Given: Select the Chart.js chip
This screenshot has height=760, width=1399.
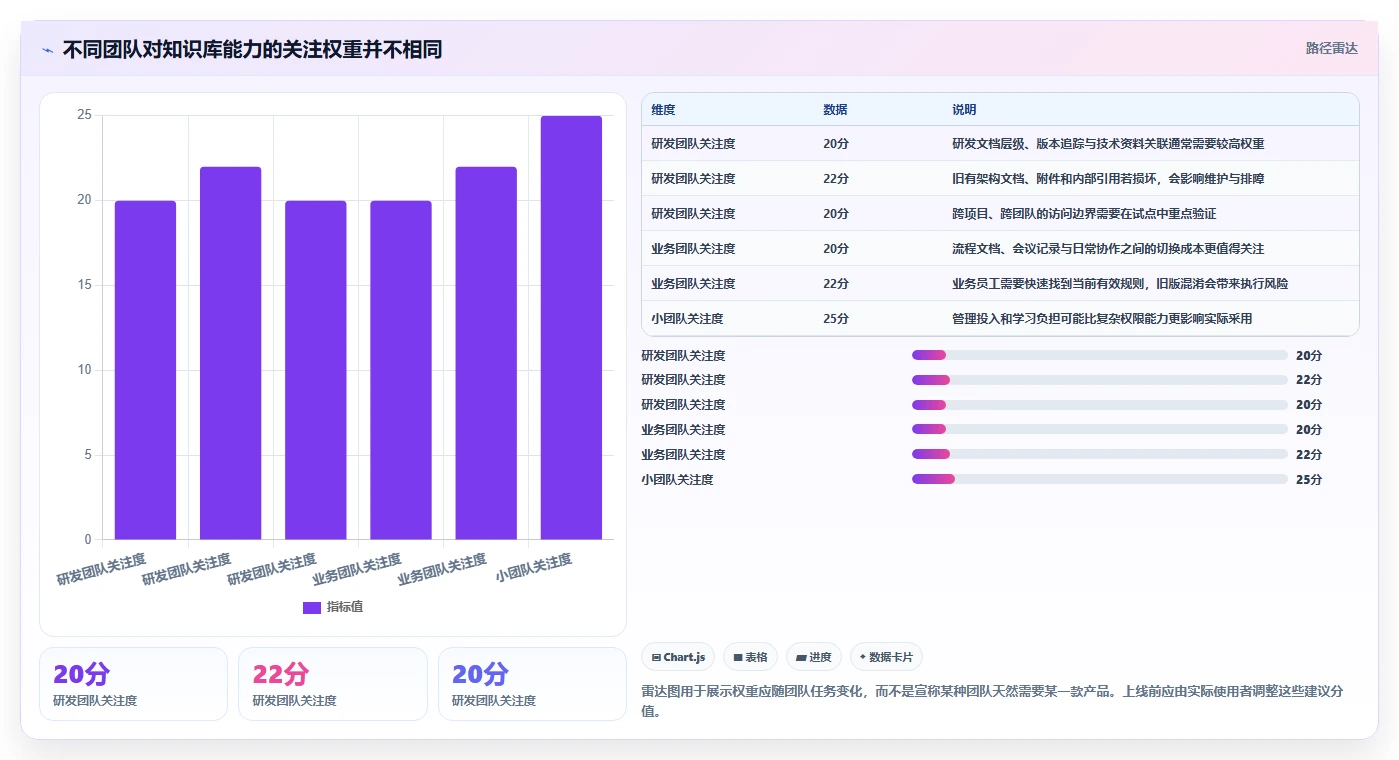Looking at the screenshot, I should (x=678, y=657).
